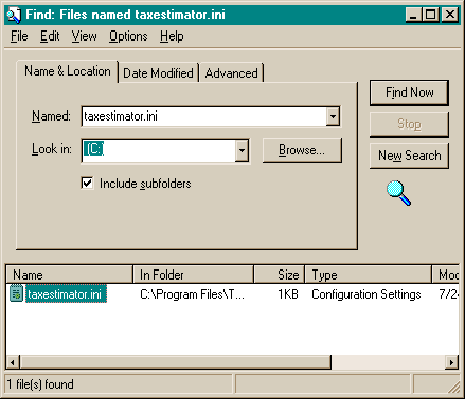Sort results by the In Folder column
Viewport: 465px width, 399px height.
pyautogui.click(x=193, y=275)
